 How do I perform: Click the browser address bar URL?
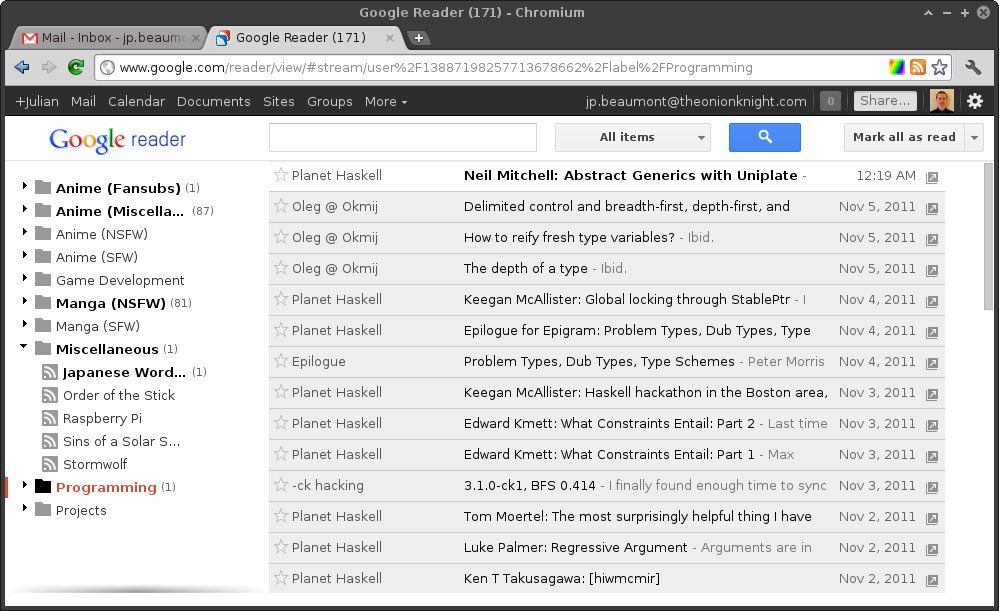(436, 68)
